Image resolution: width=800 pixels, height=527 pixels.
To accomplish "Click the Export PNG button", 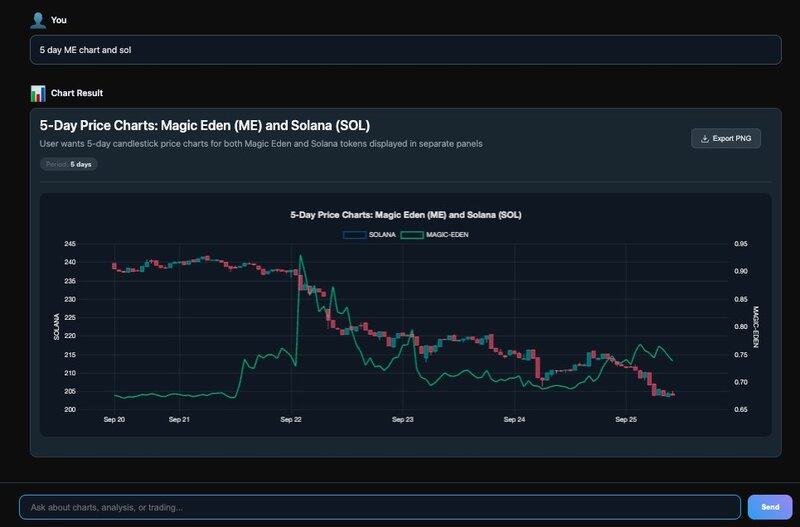I will click(726, 138).
